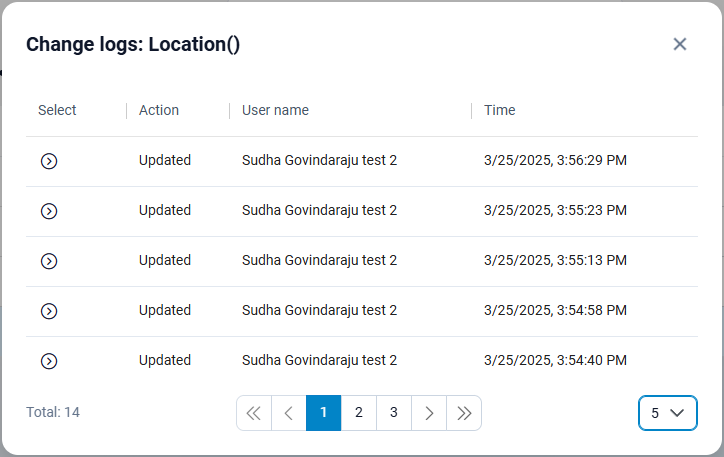The height and width of the screenshot is (457, 724).
Task: Click the Total: 14 count label
Action: pyautogui.click(x=53, y=412)
